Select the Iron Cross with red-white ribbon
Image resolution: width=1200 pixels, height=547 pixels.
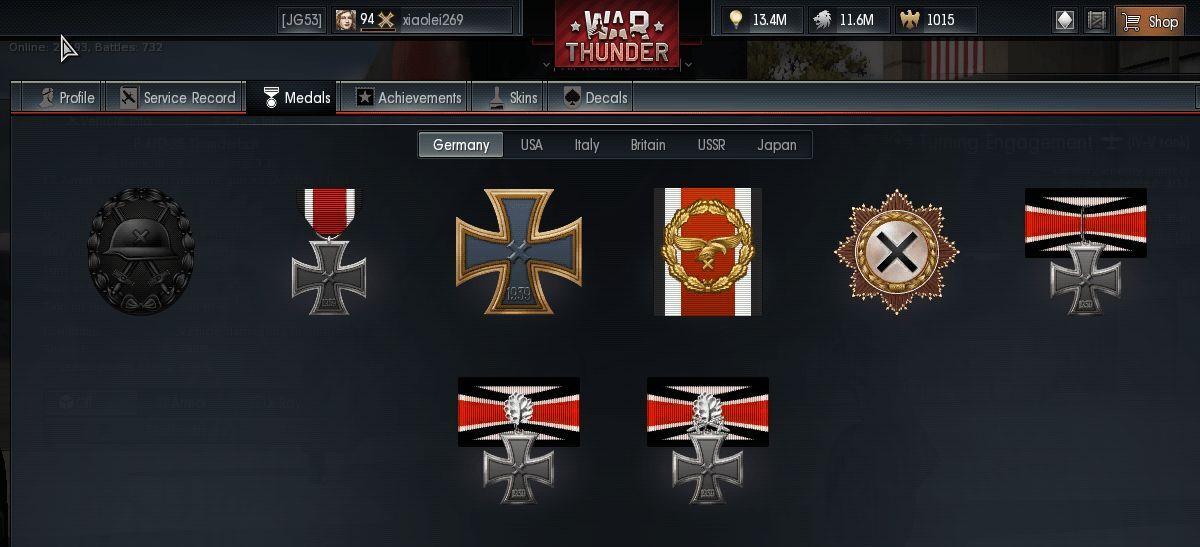click(x=330, y=251)
